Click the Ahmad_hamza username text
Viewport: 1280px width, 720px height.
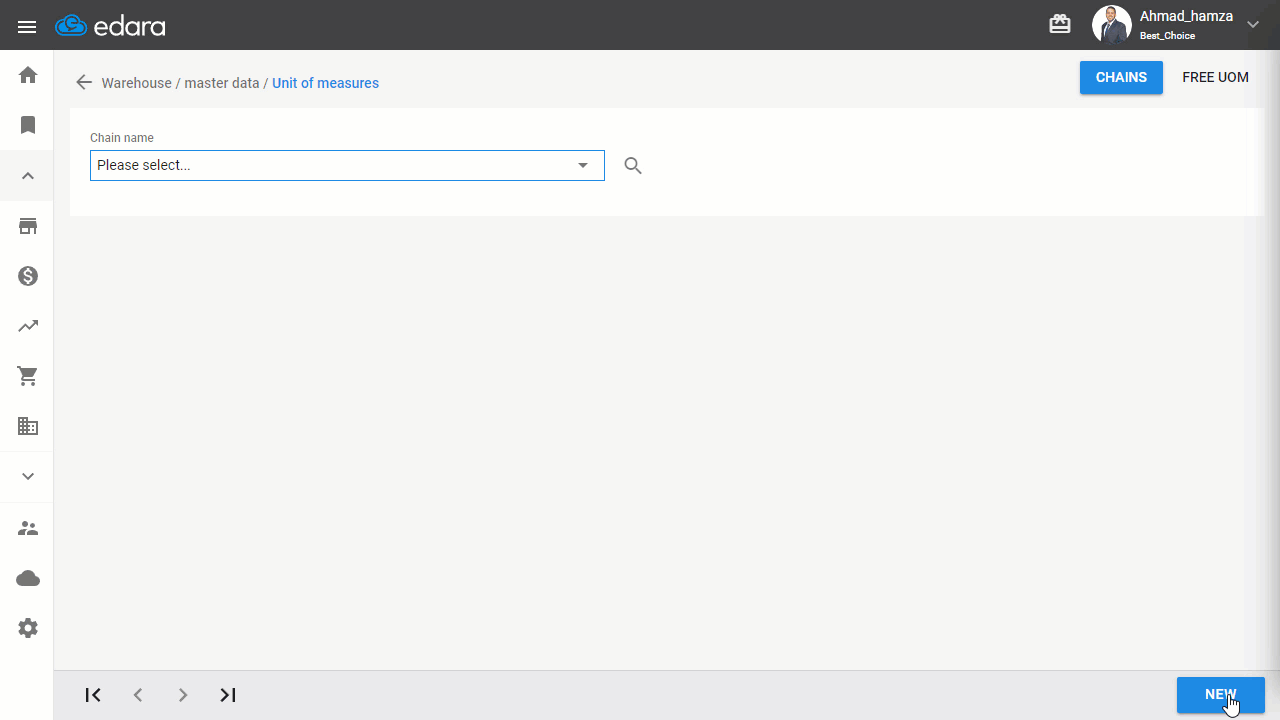[x=1186, y=17]
